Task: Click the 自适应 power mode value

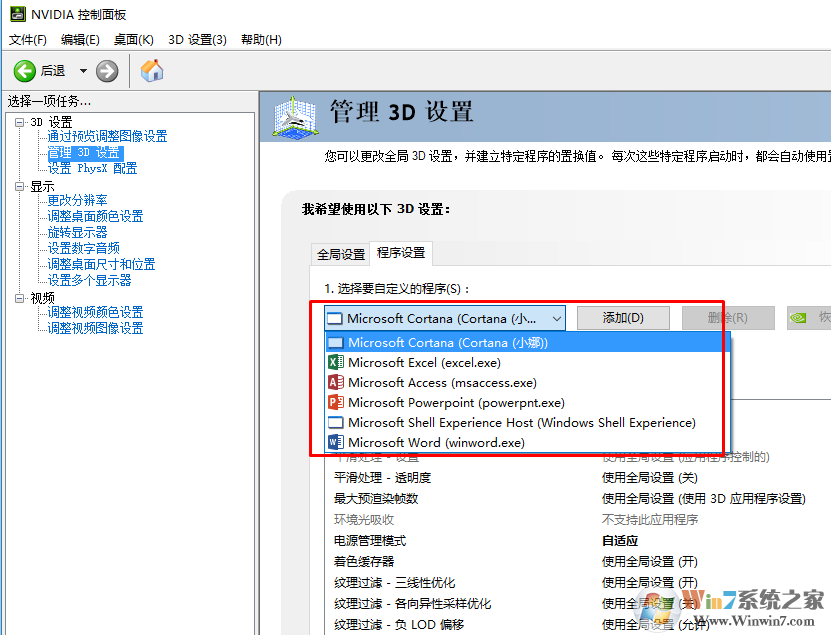Action: 620,541
